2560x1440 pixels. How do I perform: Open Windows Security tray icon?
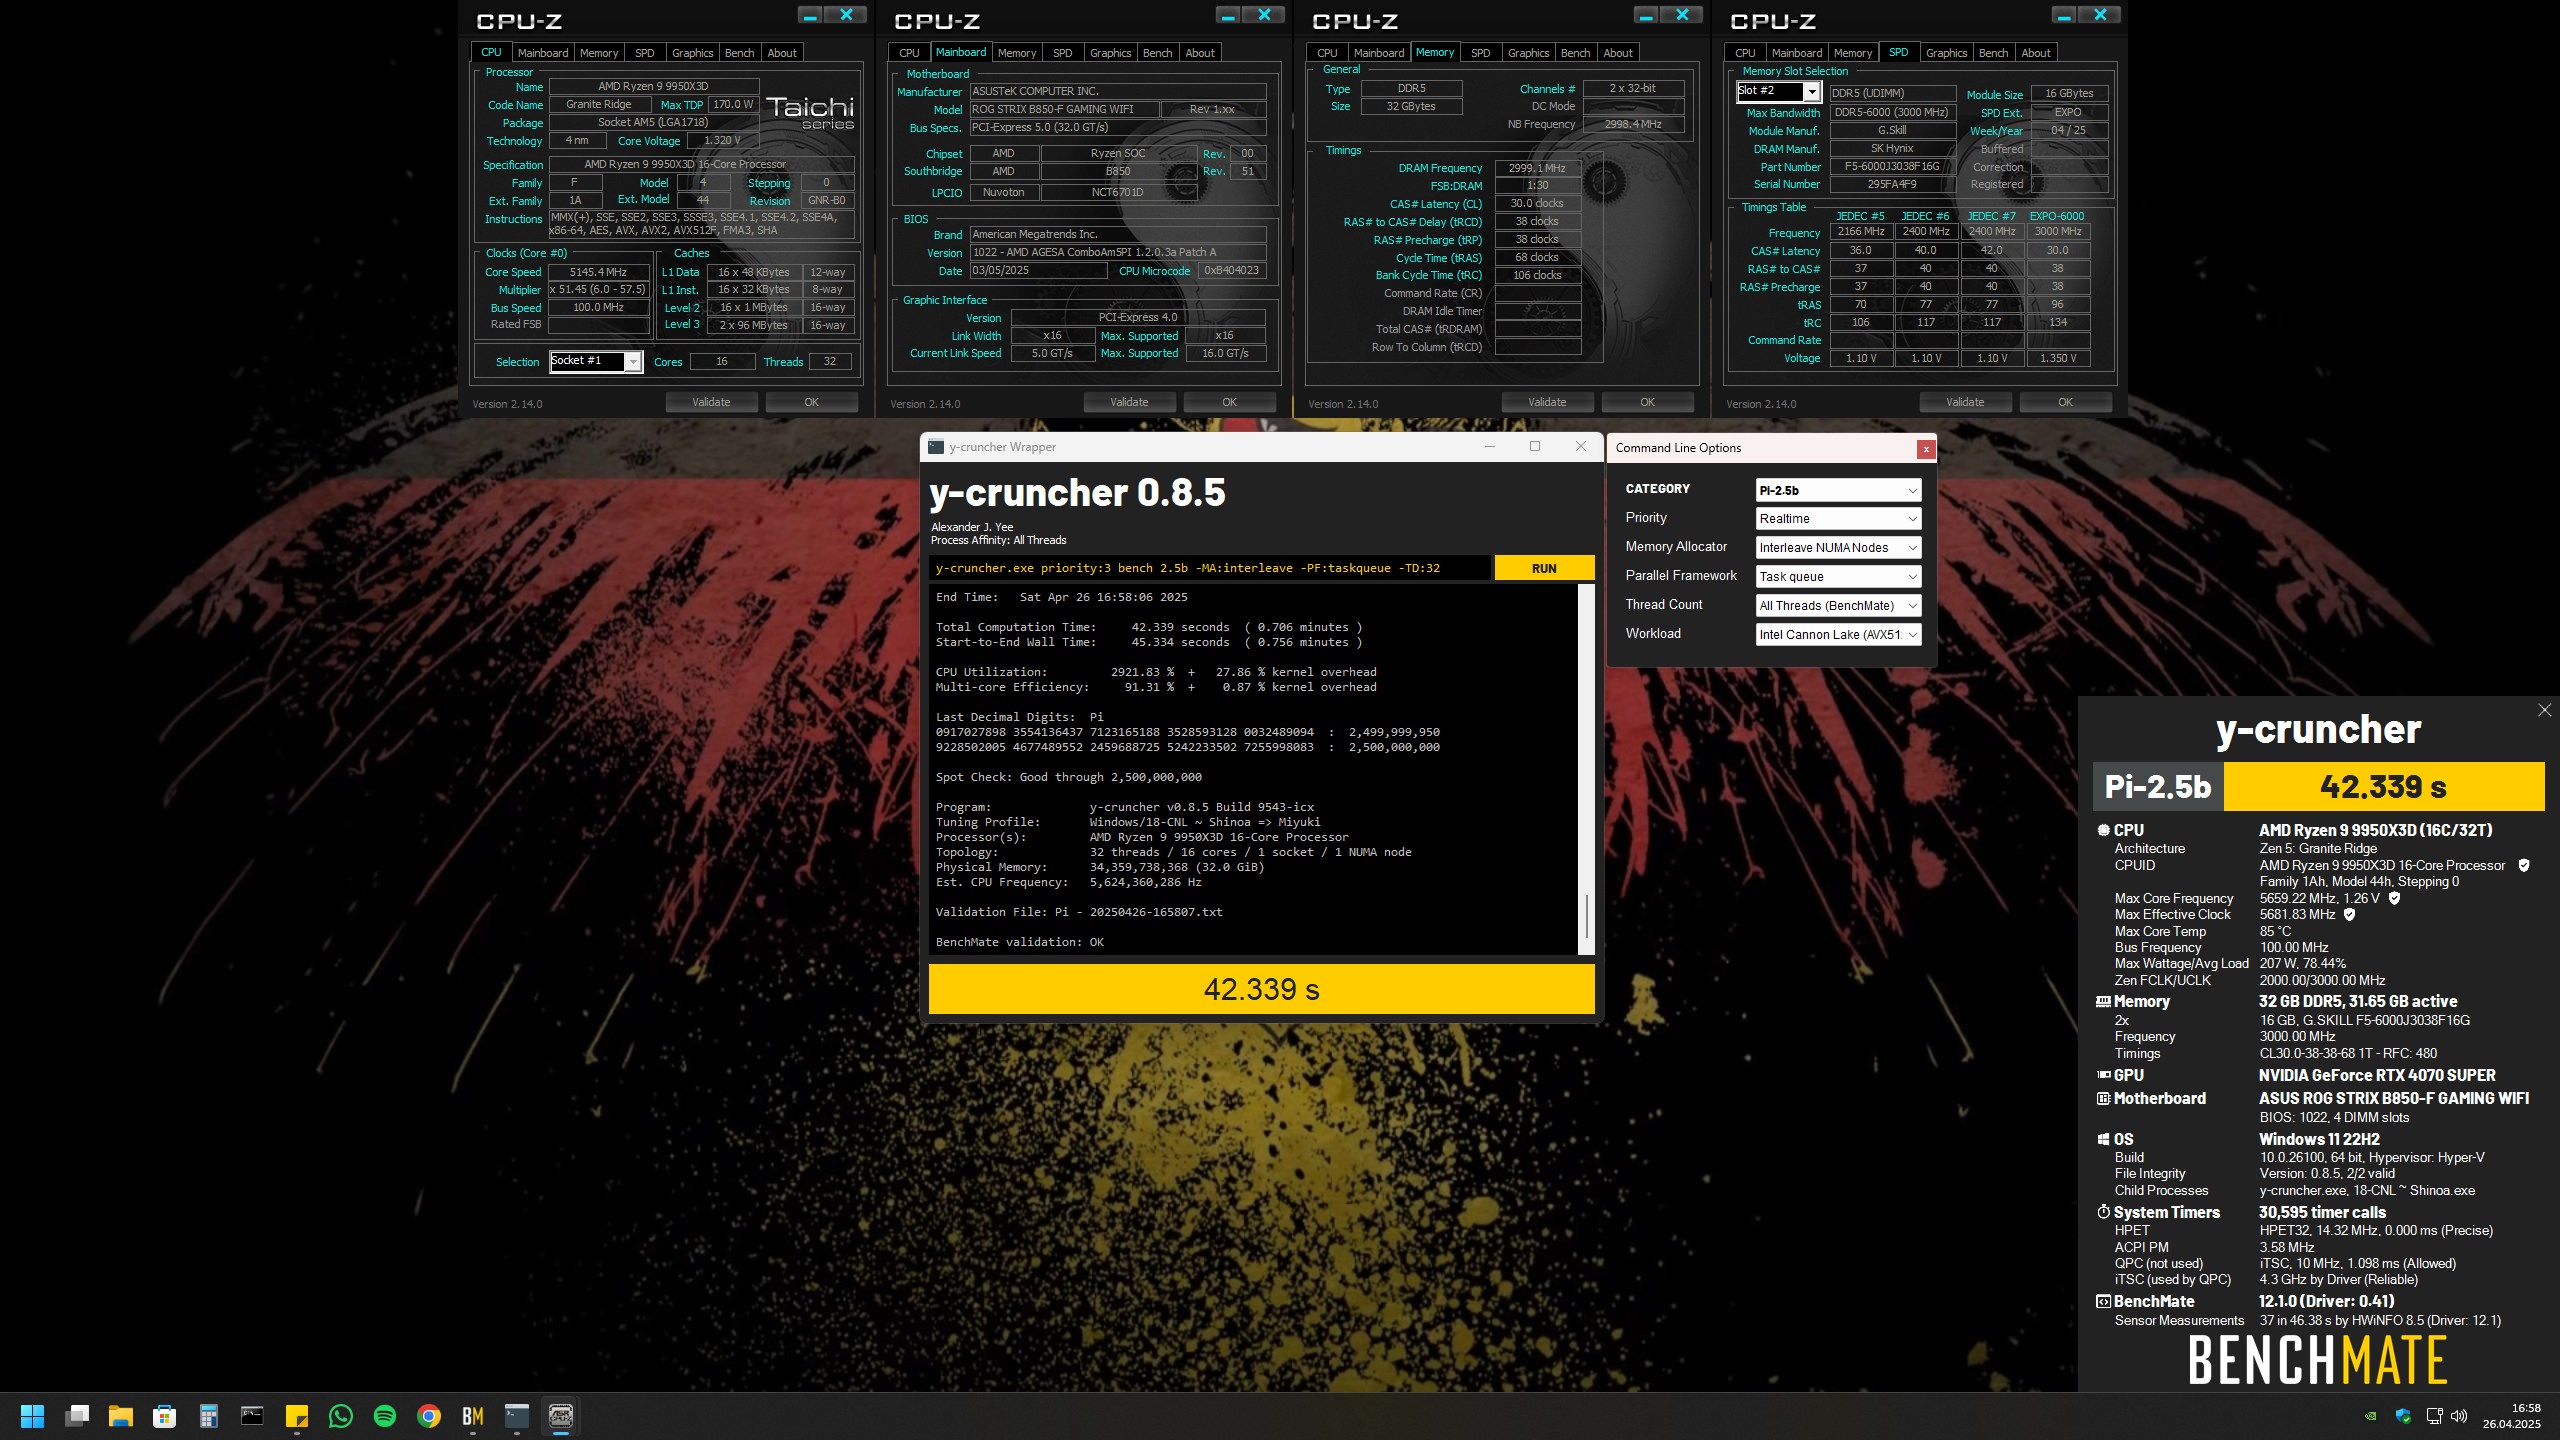tap(2403, 1416)
